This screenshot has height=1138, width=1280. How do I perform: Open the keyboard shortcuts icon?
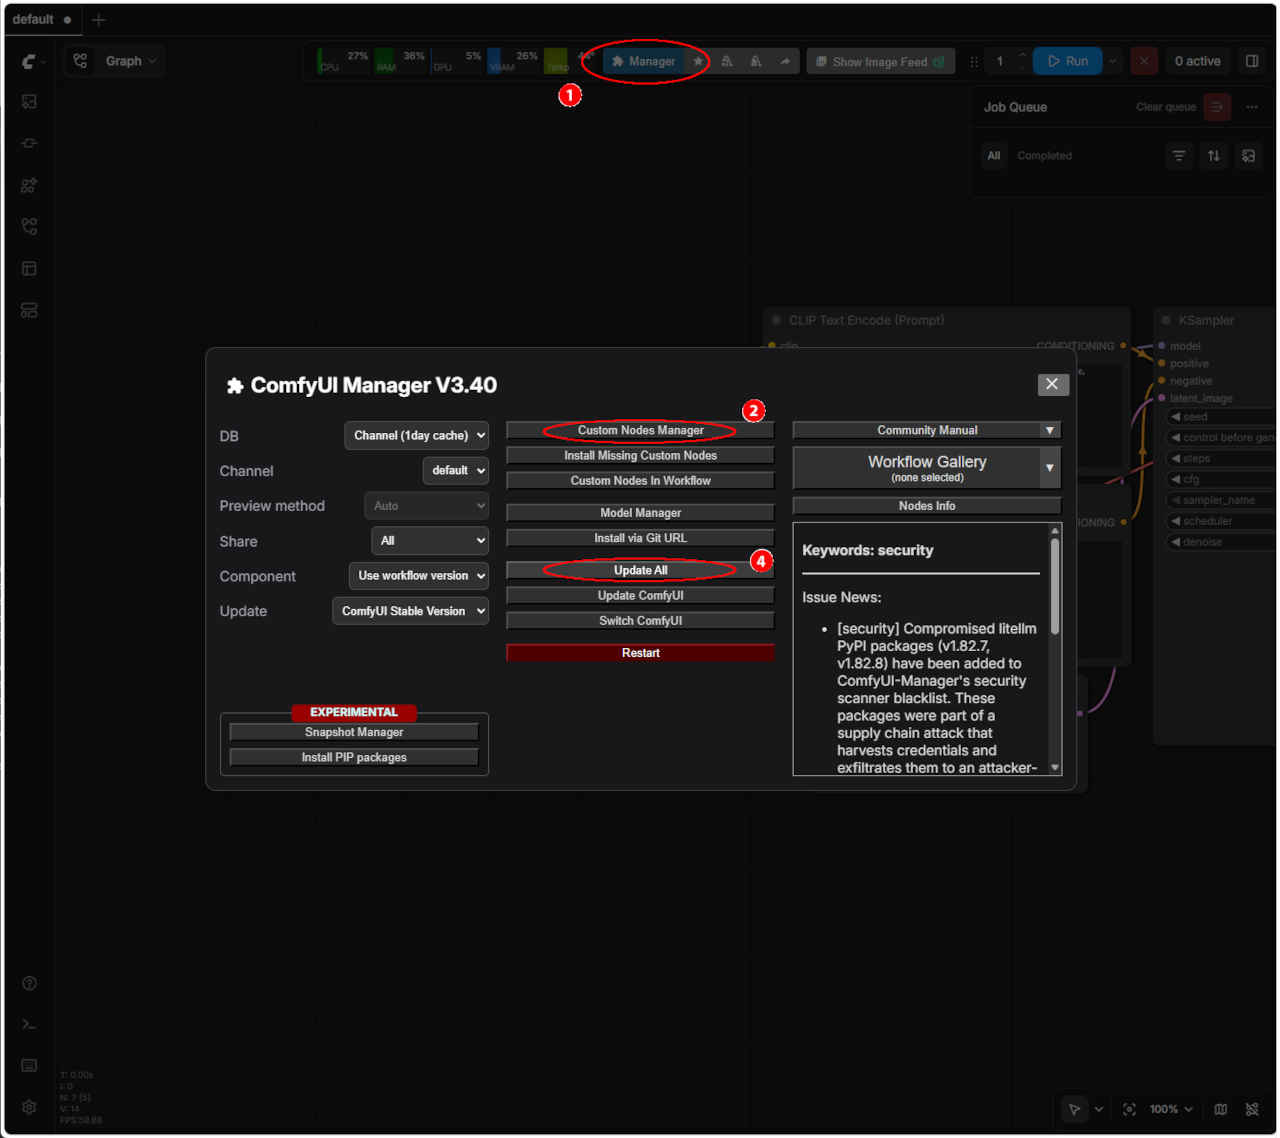click(x=29, y=1066)
